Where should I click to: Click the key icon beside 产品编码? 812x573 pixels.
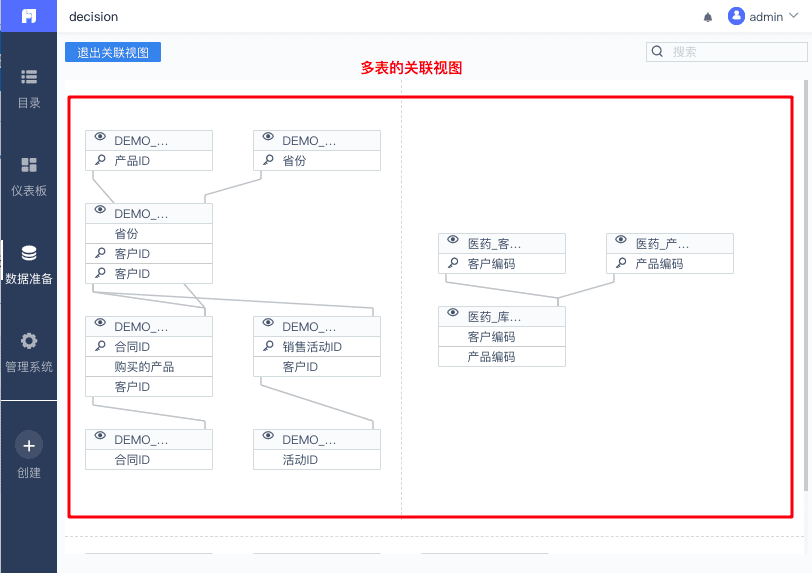621,263
